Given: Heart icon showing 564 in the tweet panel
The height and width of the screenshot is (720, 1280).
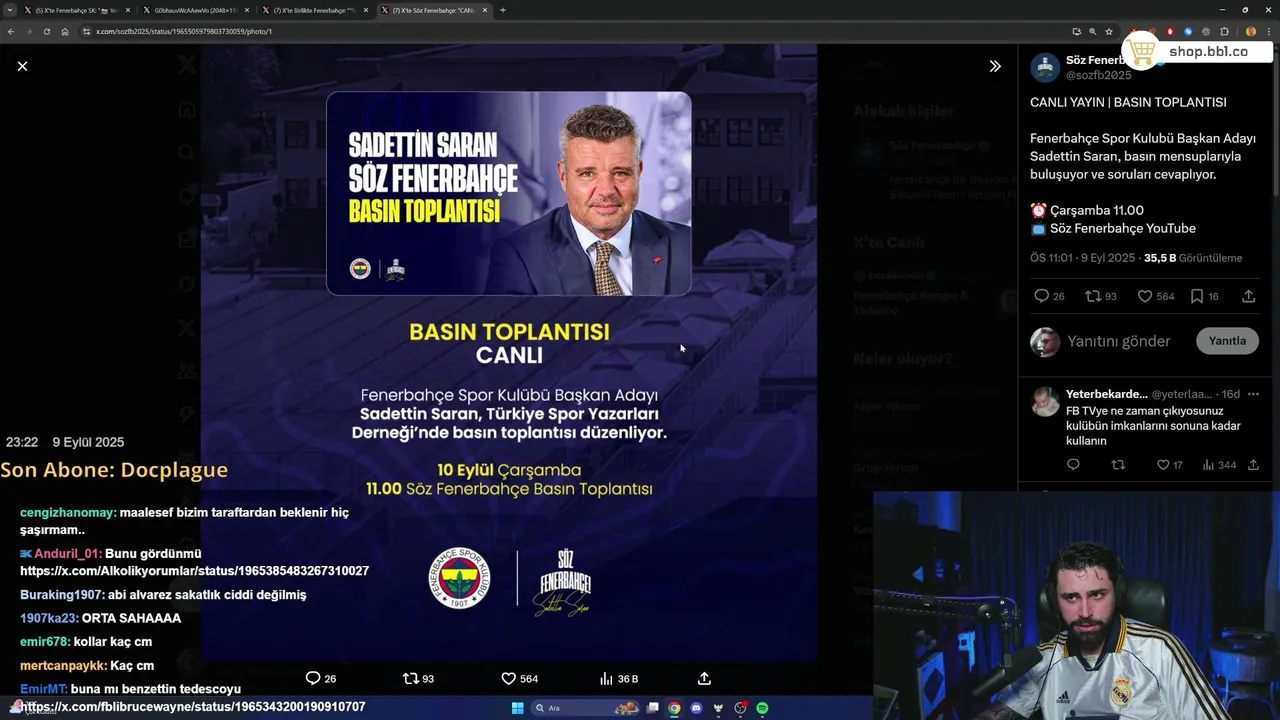Looking at the screenshot, I should click(1145, 296).
